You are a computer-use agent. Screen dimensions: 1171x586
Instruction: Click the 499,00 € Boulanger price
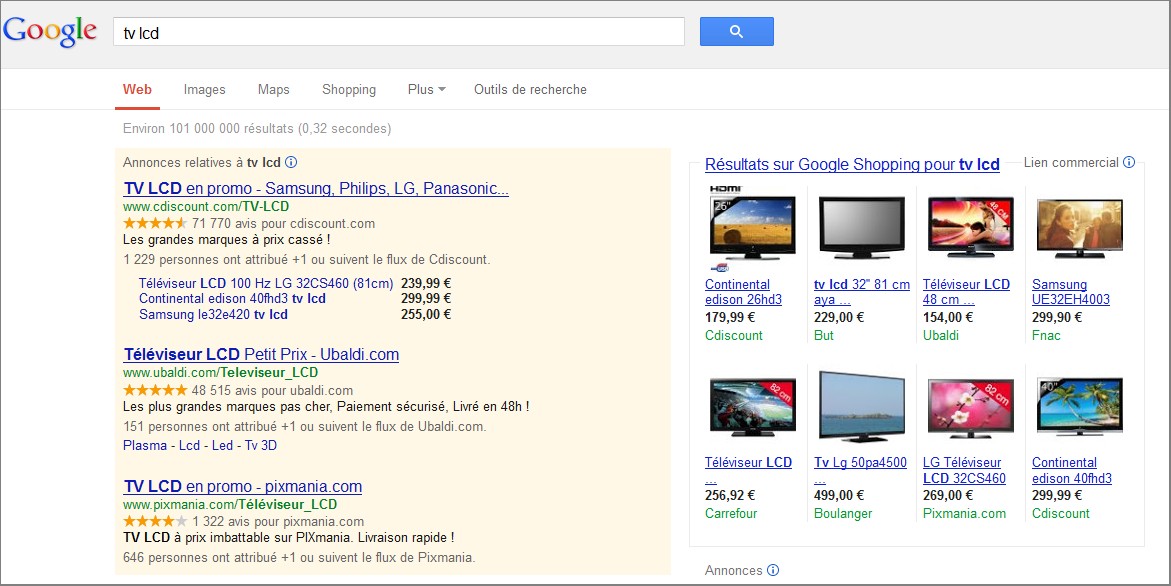[839, 496]
